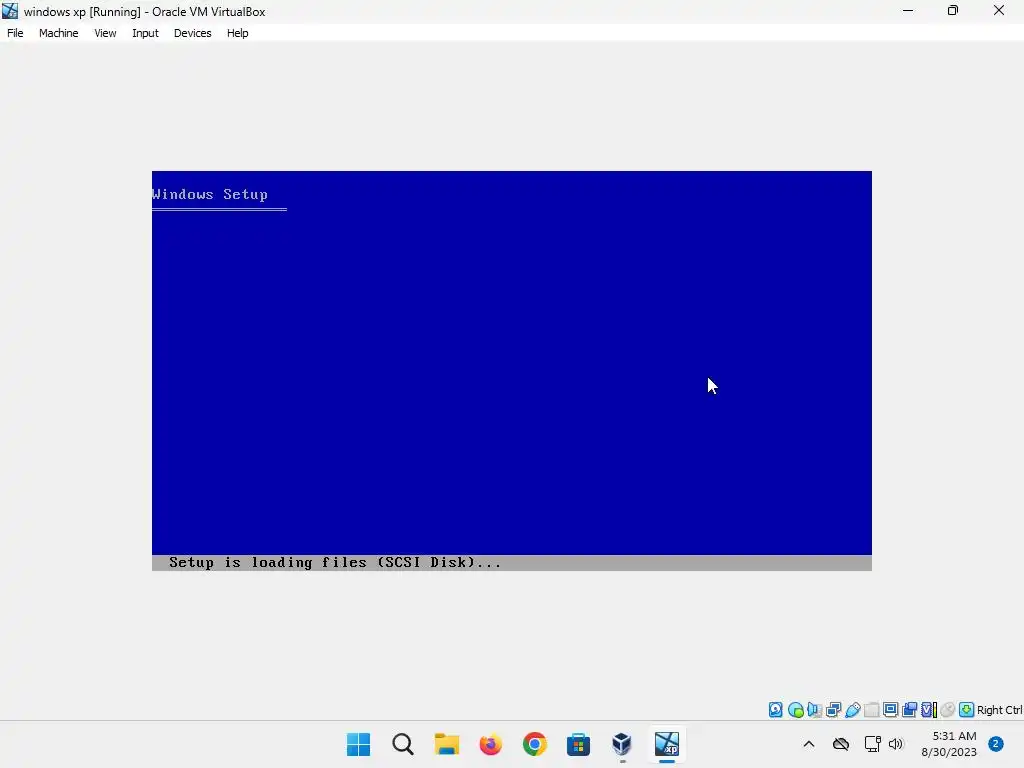Image resolution: width=1024 pixels, height=768 pixels.
Task: Open the File menu
Action: point(15,33)
